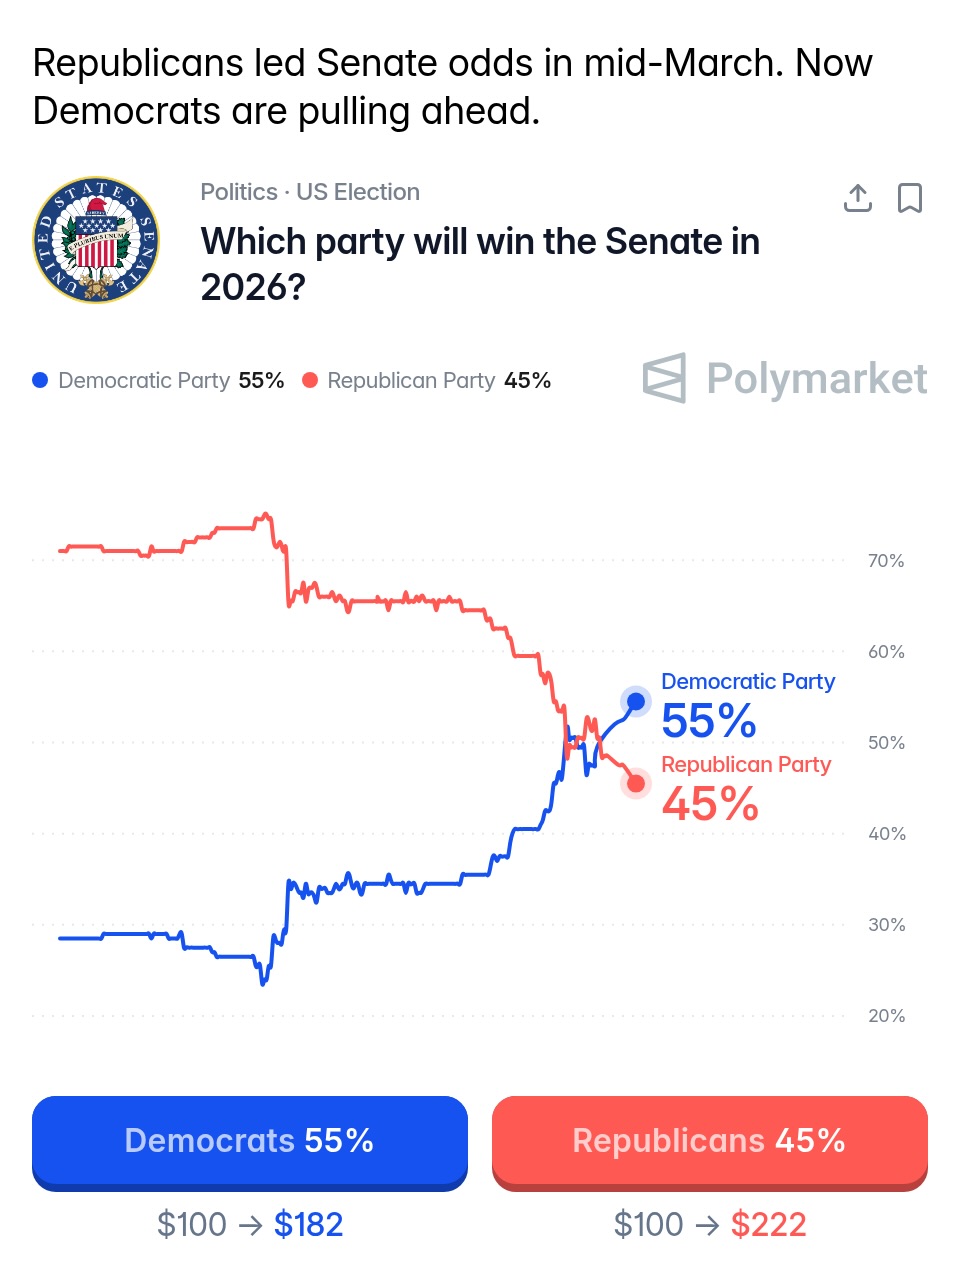Viewport: 960px width, 1280px height.
Task: Click the Polymarket wordmark text
Action: (816, 379)
